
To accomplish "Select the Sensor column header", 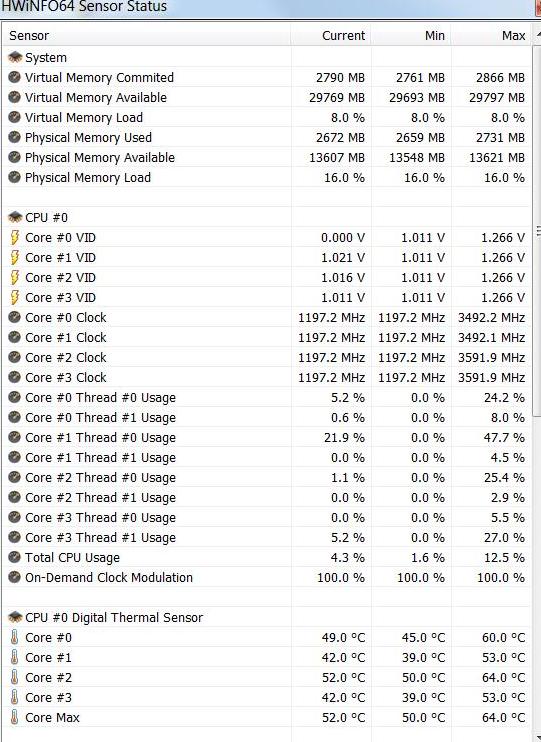I will click(x=146, y=35).
